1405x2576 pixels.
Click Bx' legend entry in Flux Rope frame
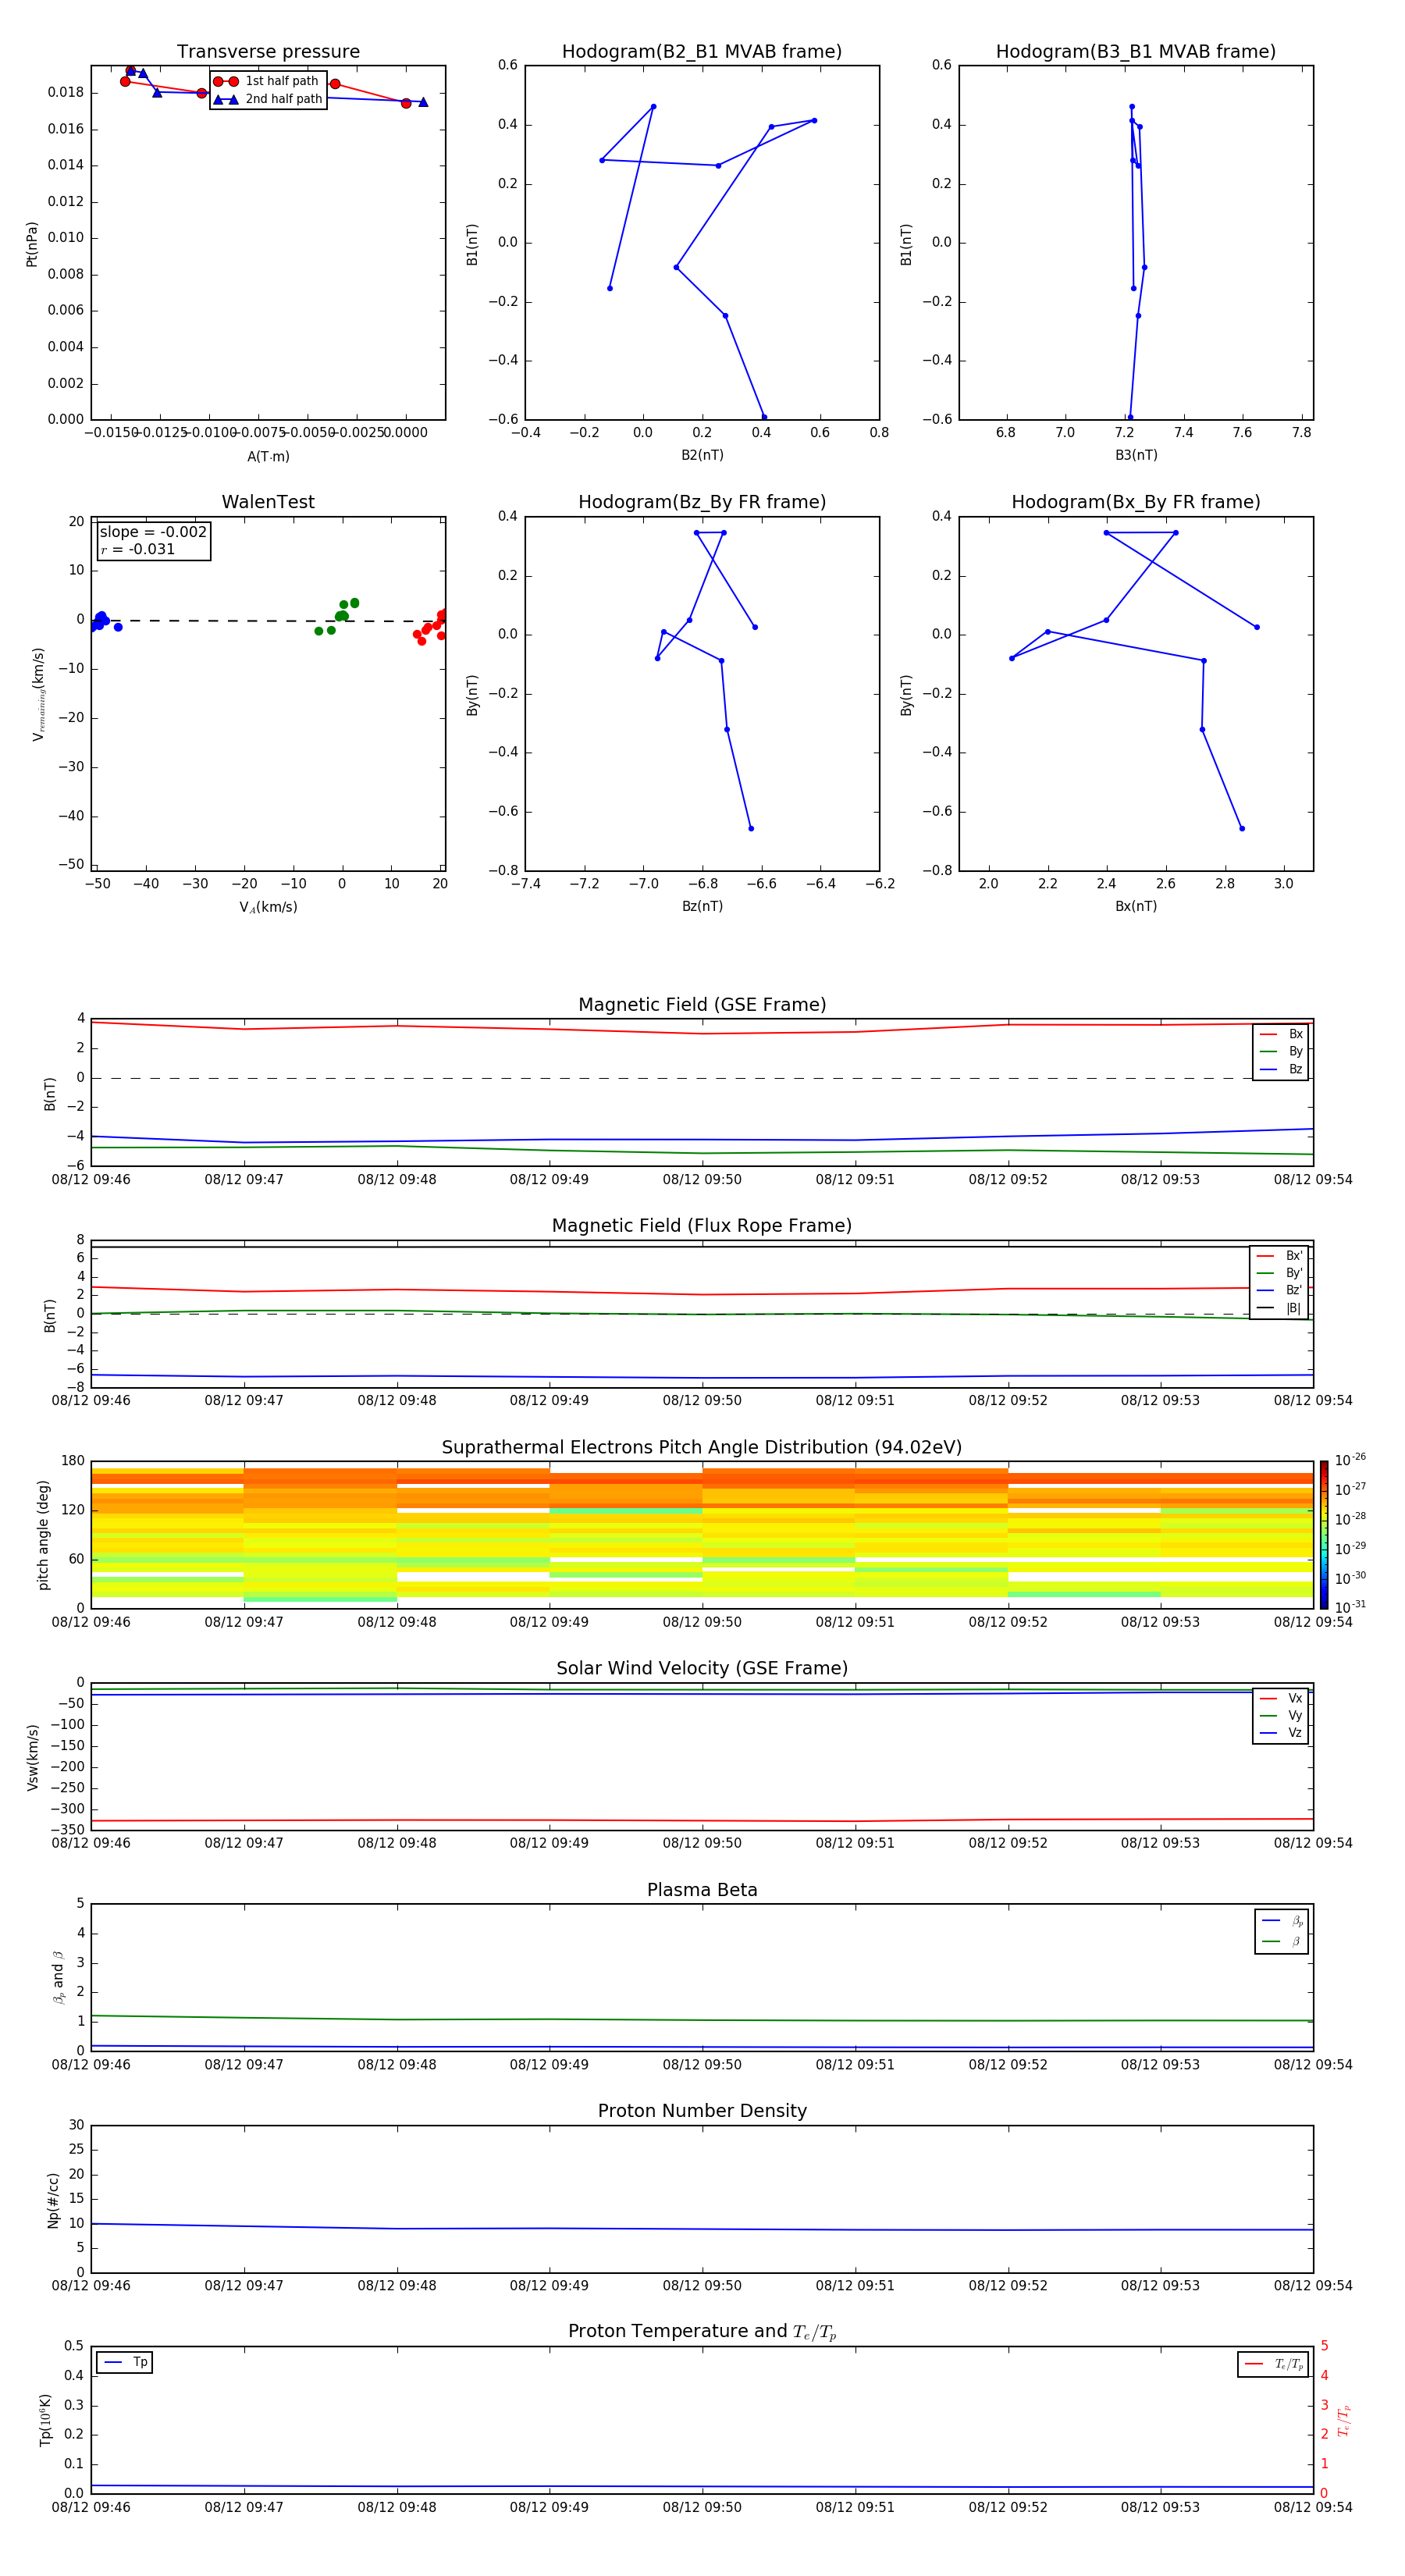pyautogui.click(x=1279, y=1256)
